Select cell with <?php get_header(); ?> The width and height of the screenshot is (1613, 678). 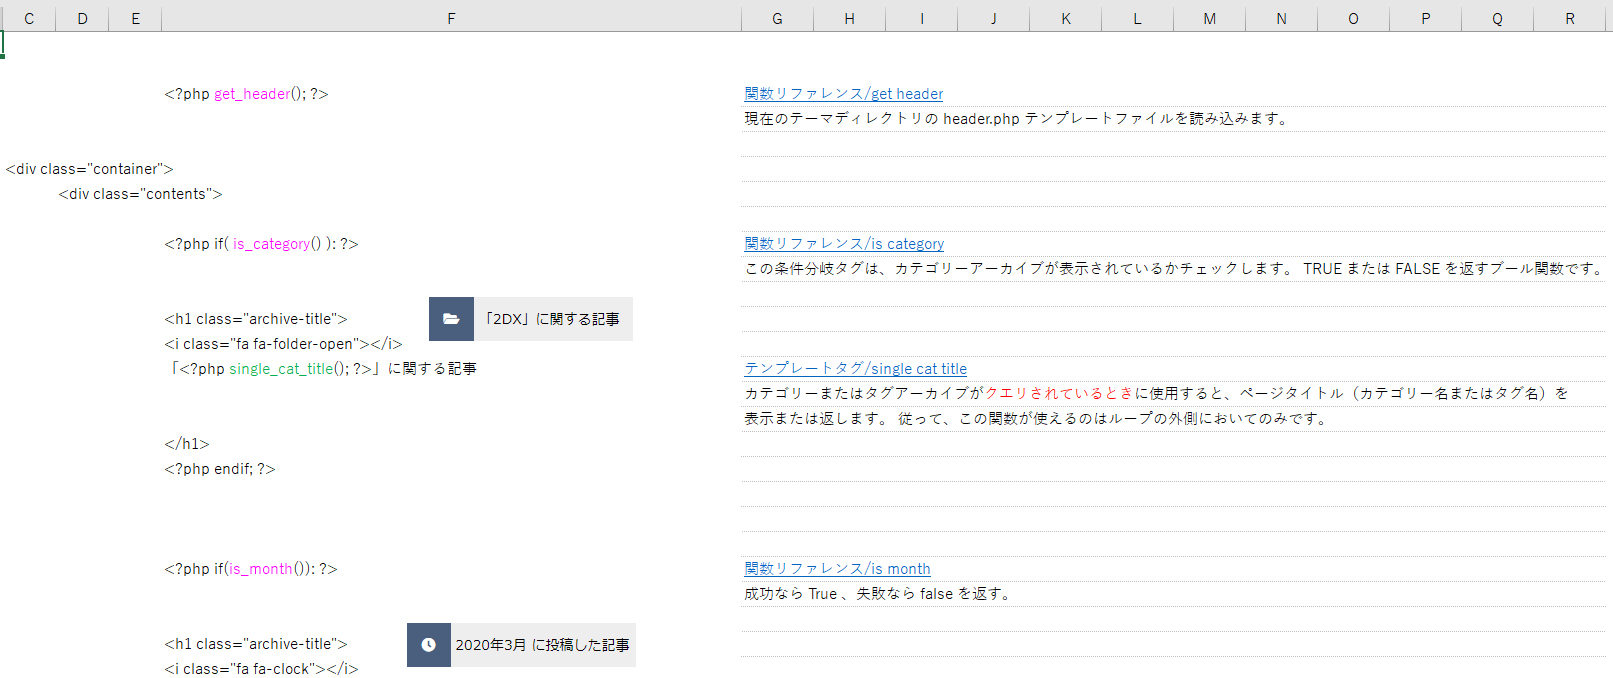coord(246,94)
